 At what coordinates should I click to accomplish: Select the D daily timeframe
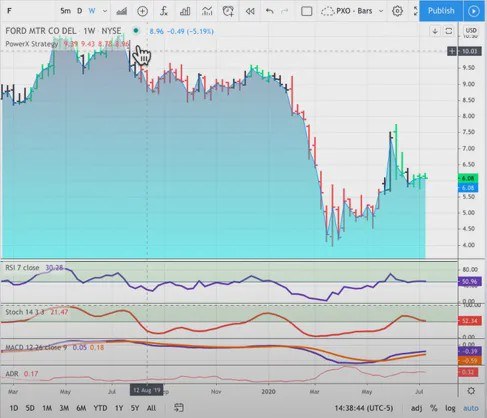click(80, 11)
